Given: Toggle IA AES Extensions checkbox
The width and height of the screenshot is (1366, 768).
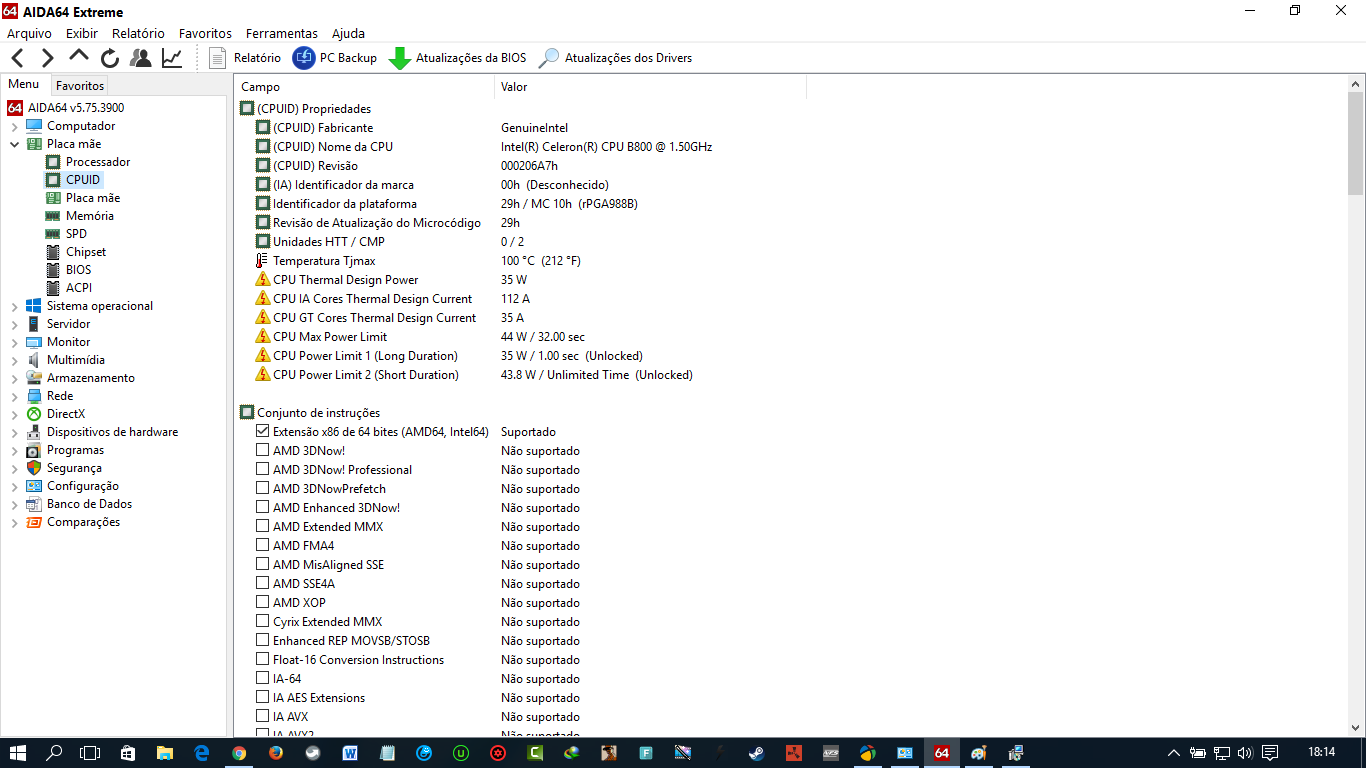Looking at the screenshot, I should tap(263, 698).
